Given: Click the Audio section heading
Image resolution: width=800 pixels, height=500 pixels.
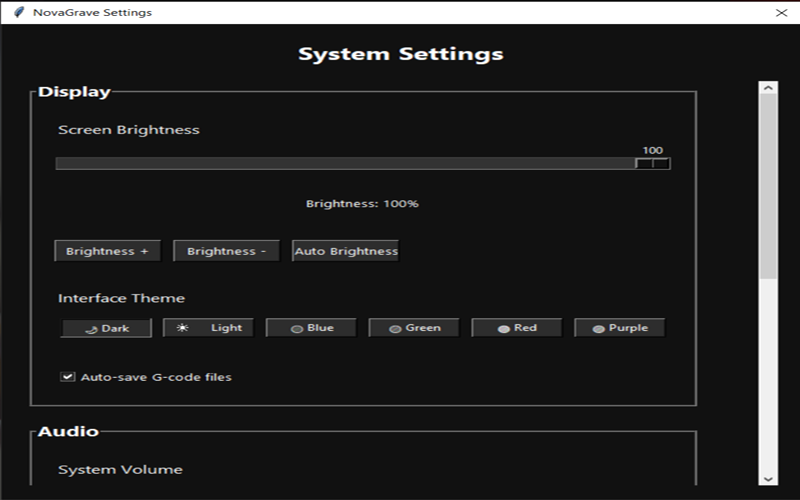Looking at the screenshot, I should tap(68, 432).
